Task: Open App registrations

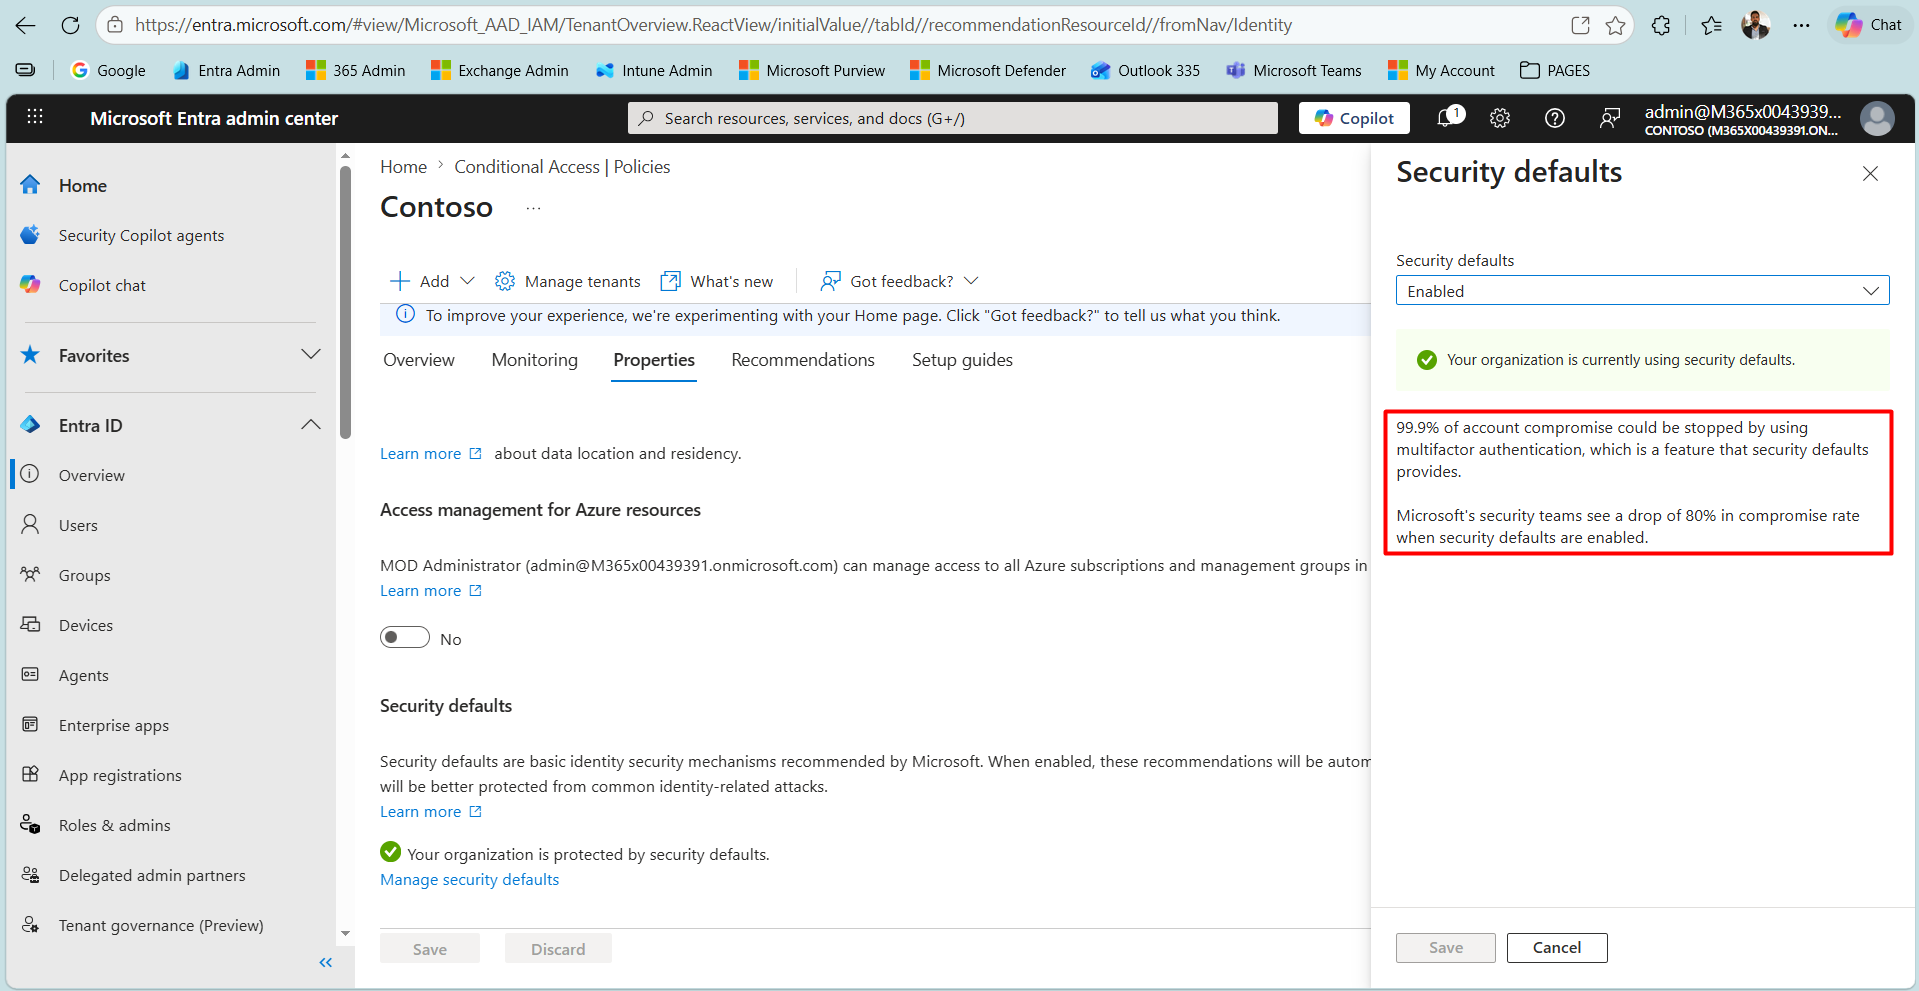Action: pos(120,775)
